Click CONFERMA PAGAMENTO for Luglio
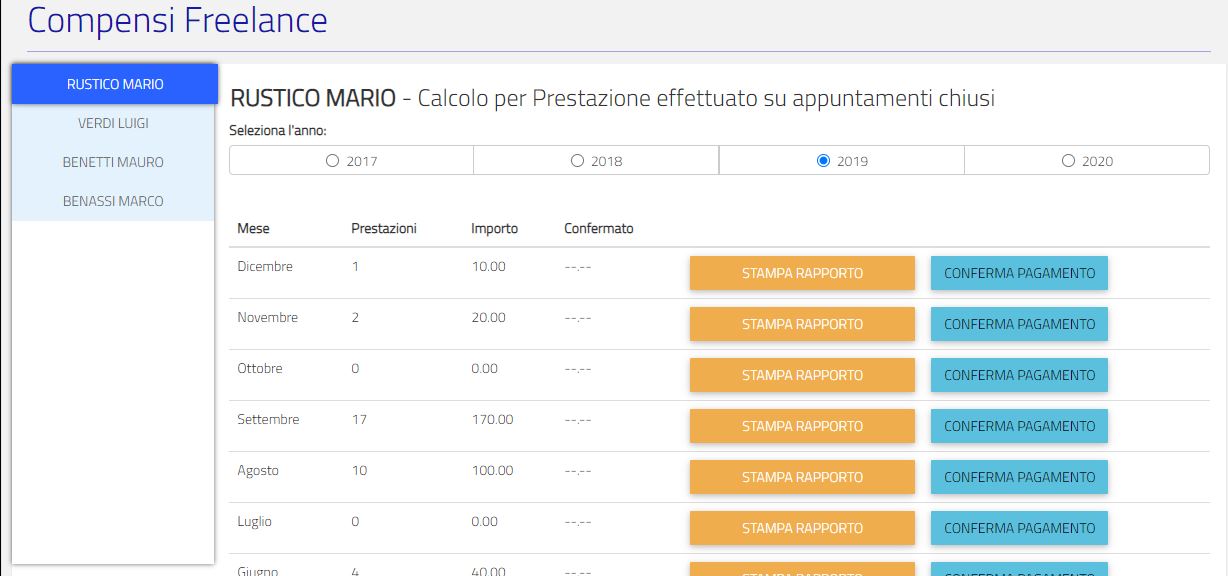The image size is (1228, 576). point(1019,527)
